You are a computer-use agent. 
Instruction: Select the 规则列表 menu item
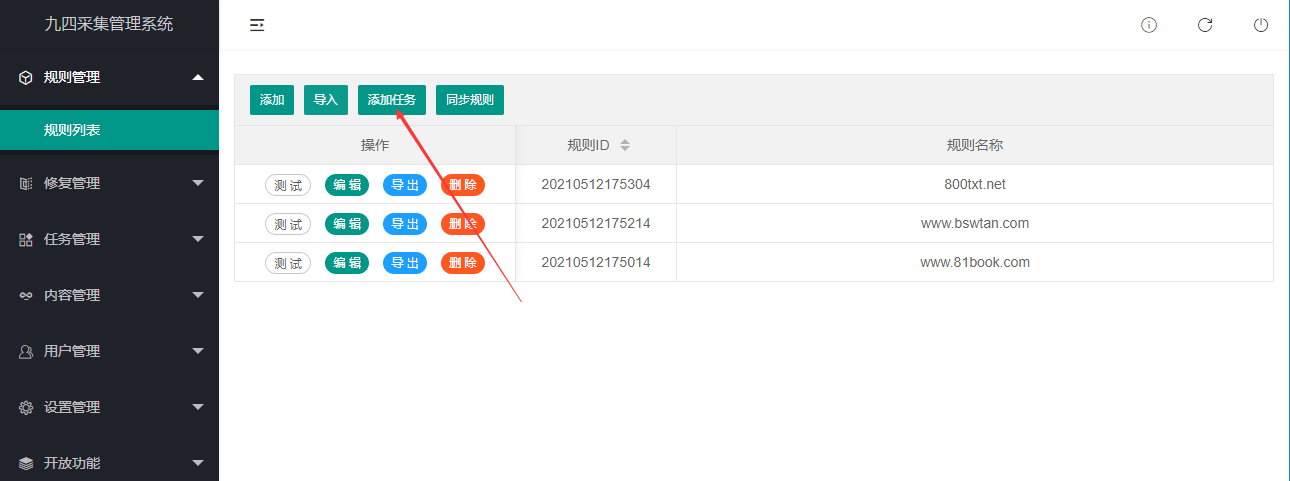tap(72, 130)
